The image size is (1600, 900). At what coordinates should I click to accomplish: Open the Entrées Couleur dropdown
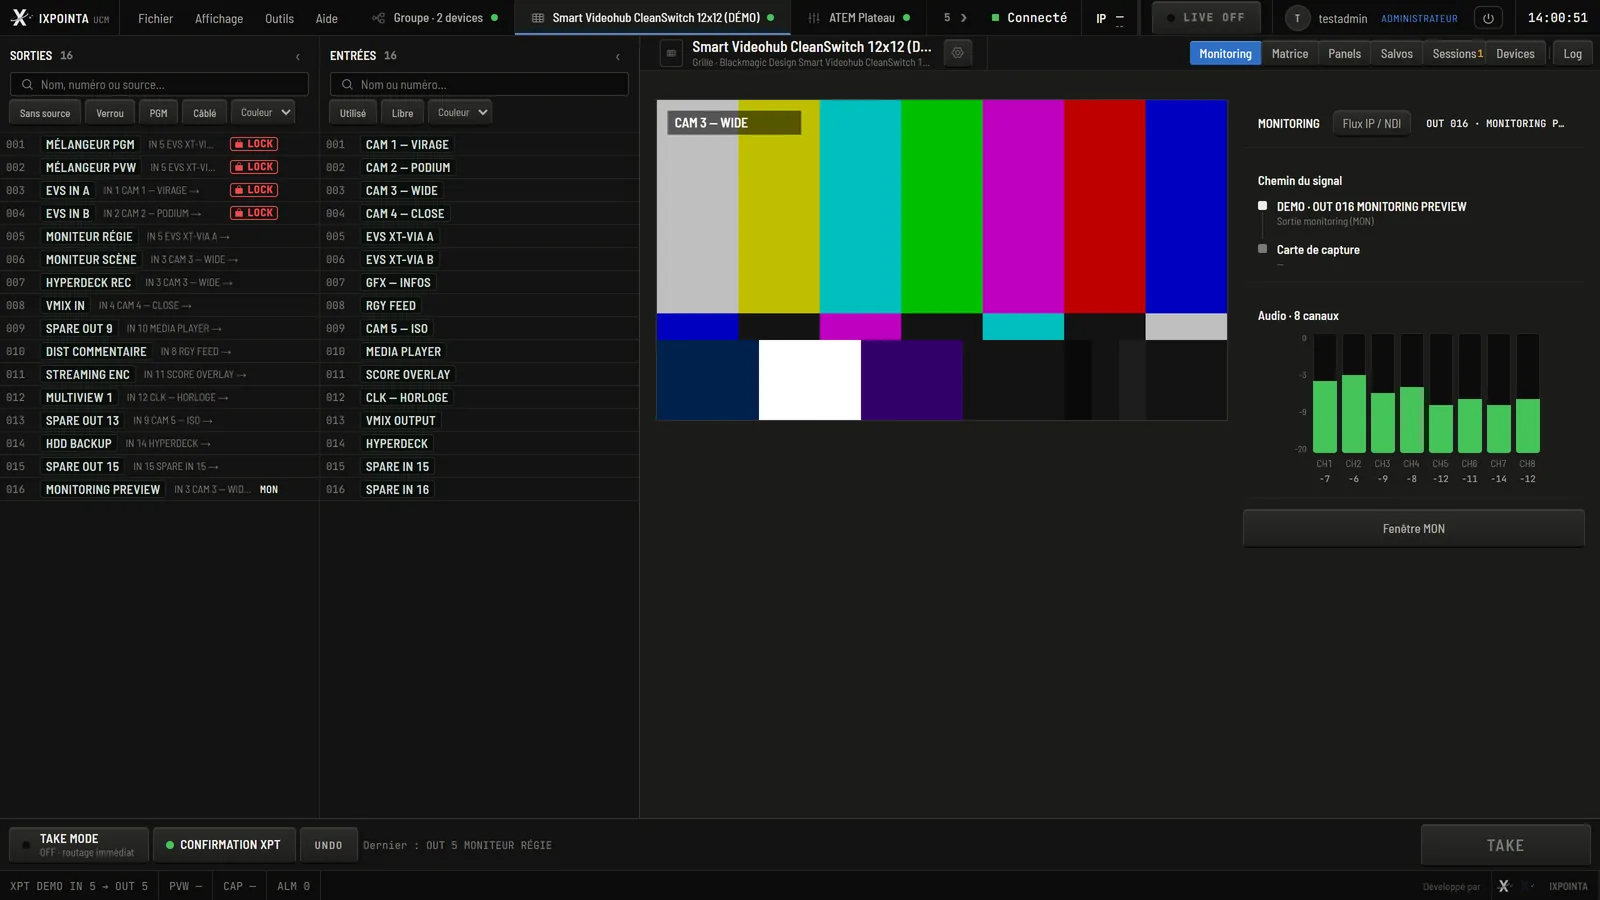460,113
